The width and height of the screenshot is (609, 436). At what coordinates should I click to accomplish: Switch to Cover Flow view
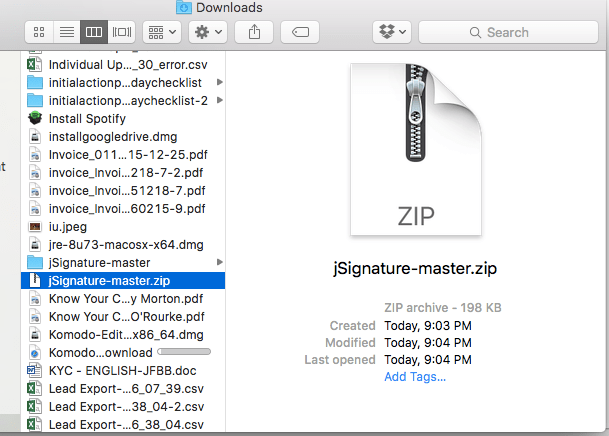coord(122,32)
